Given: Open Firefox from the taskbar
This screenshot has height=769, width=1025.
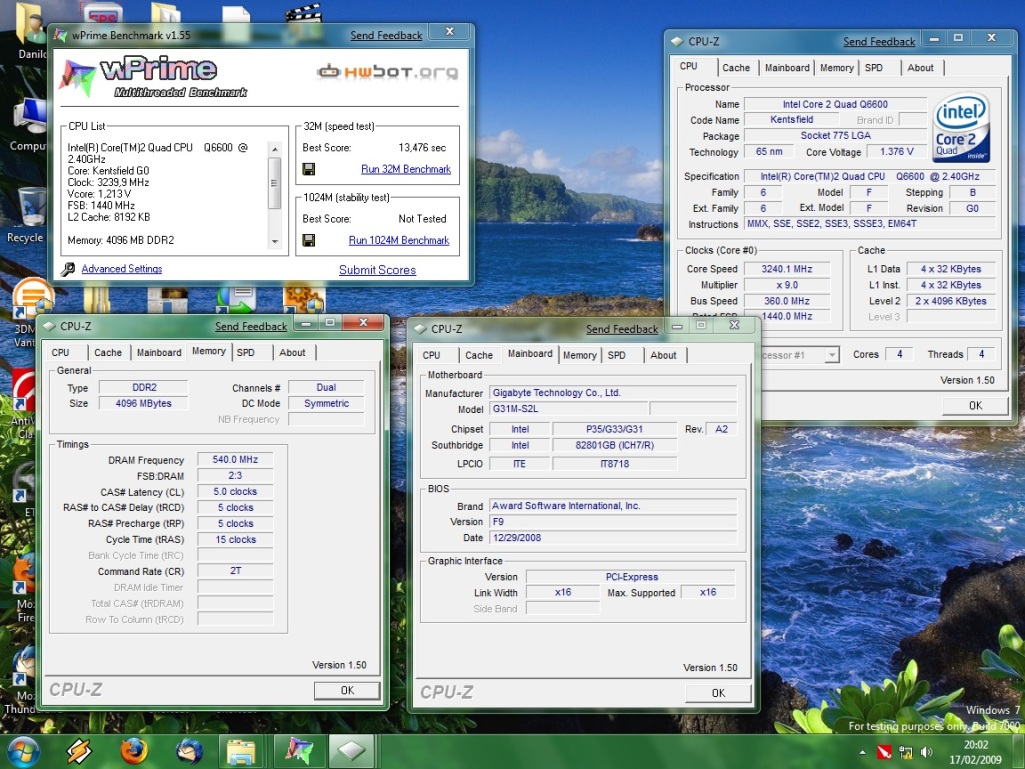Looking at the screenshot, I should click(134, 751).
